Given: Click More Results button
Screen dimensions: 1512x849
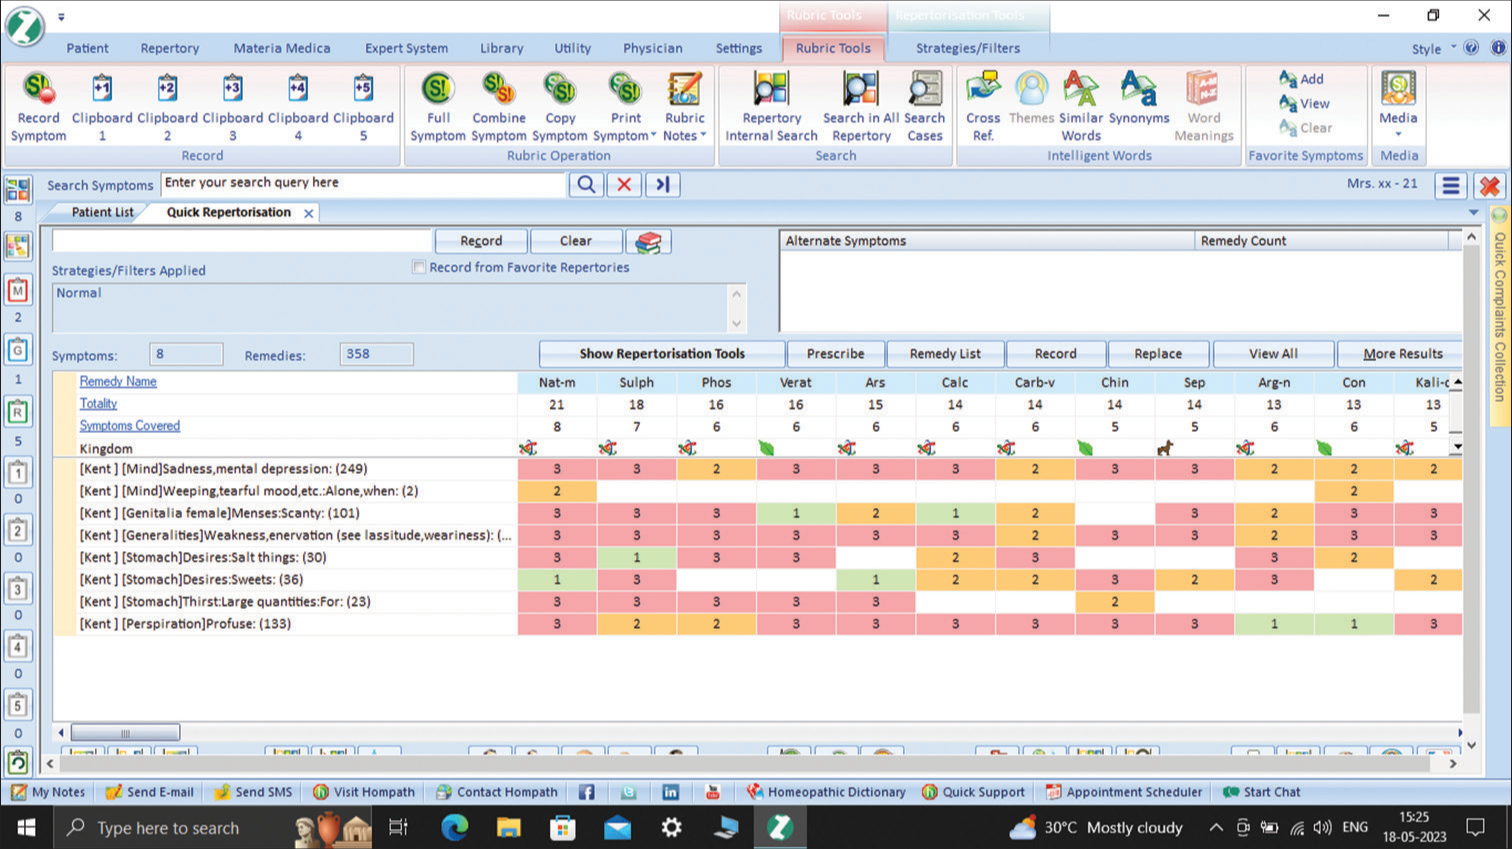Looking at the screenshot, I should (1403, 354).
